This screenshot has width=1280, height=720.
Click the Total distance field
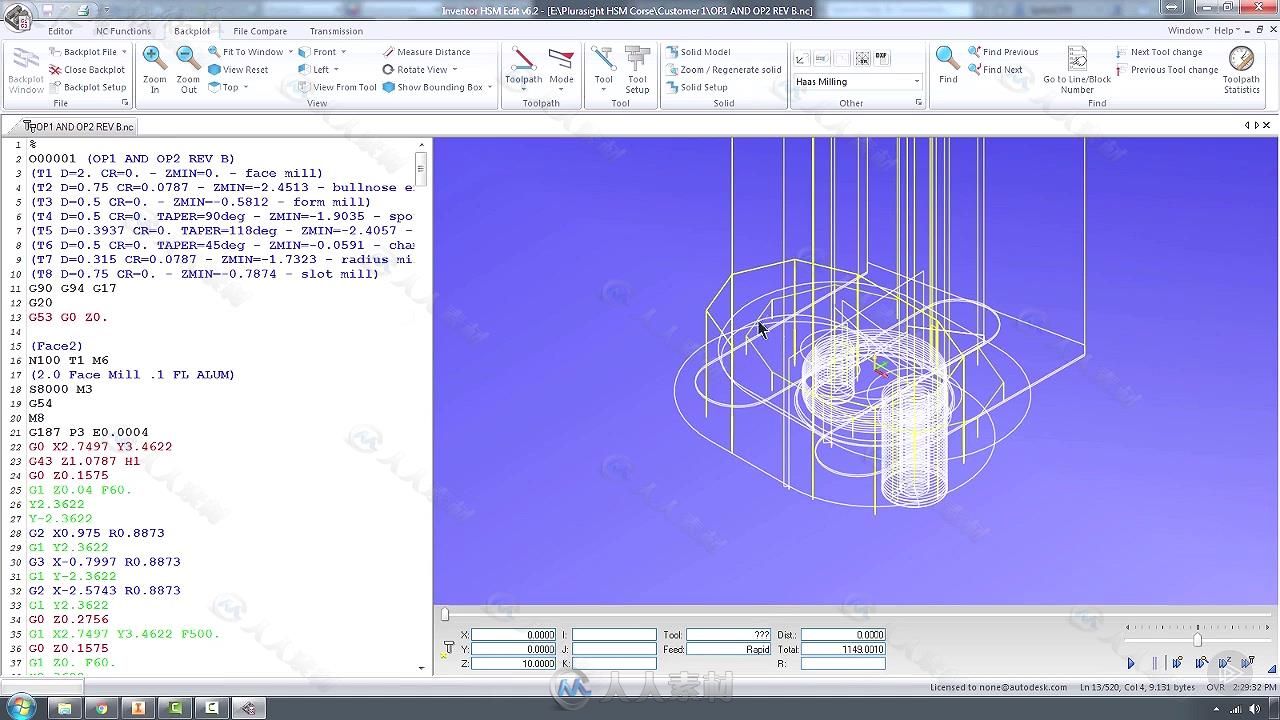tap(843, 649)
